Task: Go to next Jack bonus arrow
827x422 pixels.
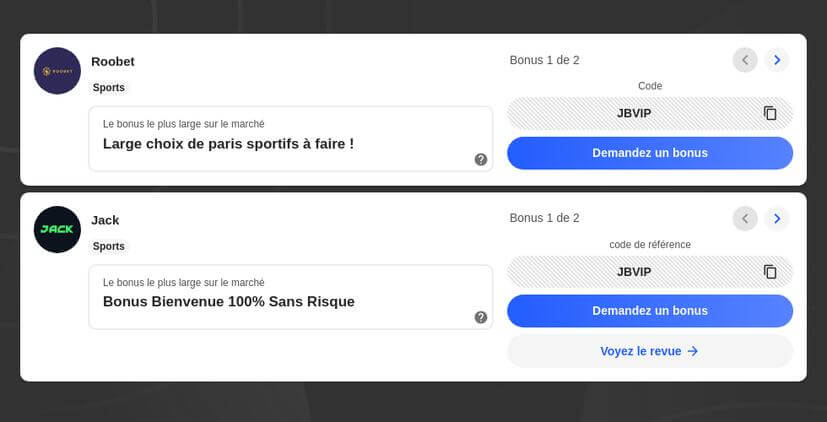Action: pyautogui.click(x=776, y=218)
